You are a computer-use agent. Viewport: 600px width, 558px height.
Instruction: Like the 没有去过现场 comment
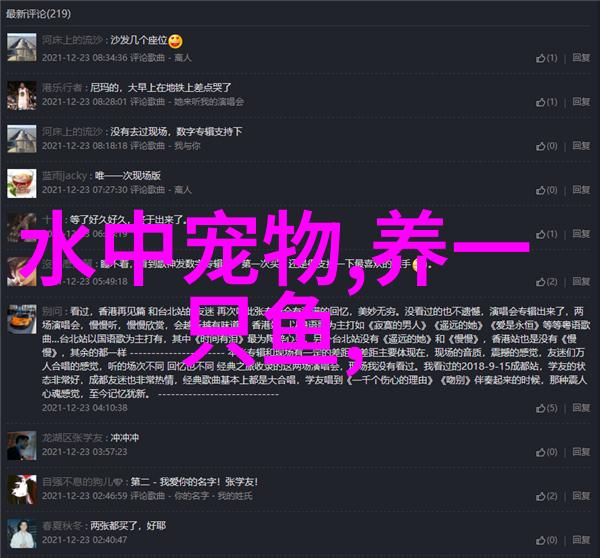546,146
